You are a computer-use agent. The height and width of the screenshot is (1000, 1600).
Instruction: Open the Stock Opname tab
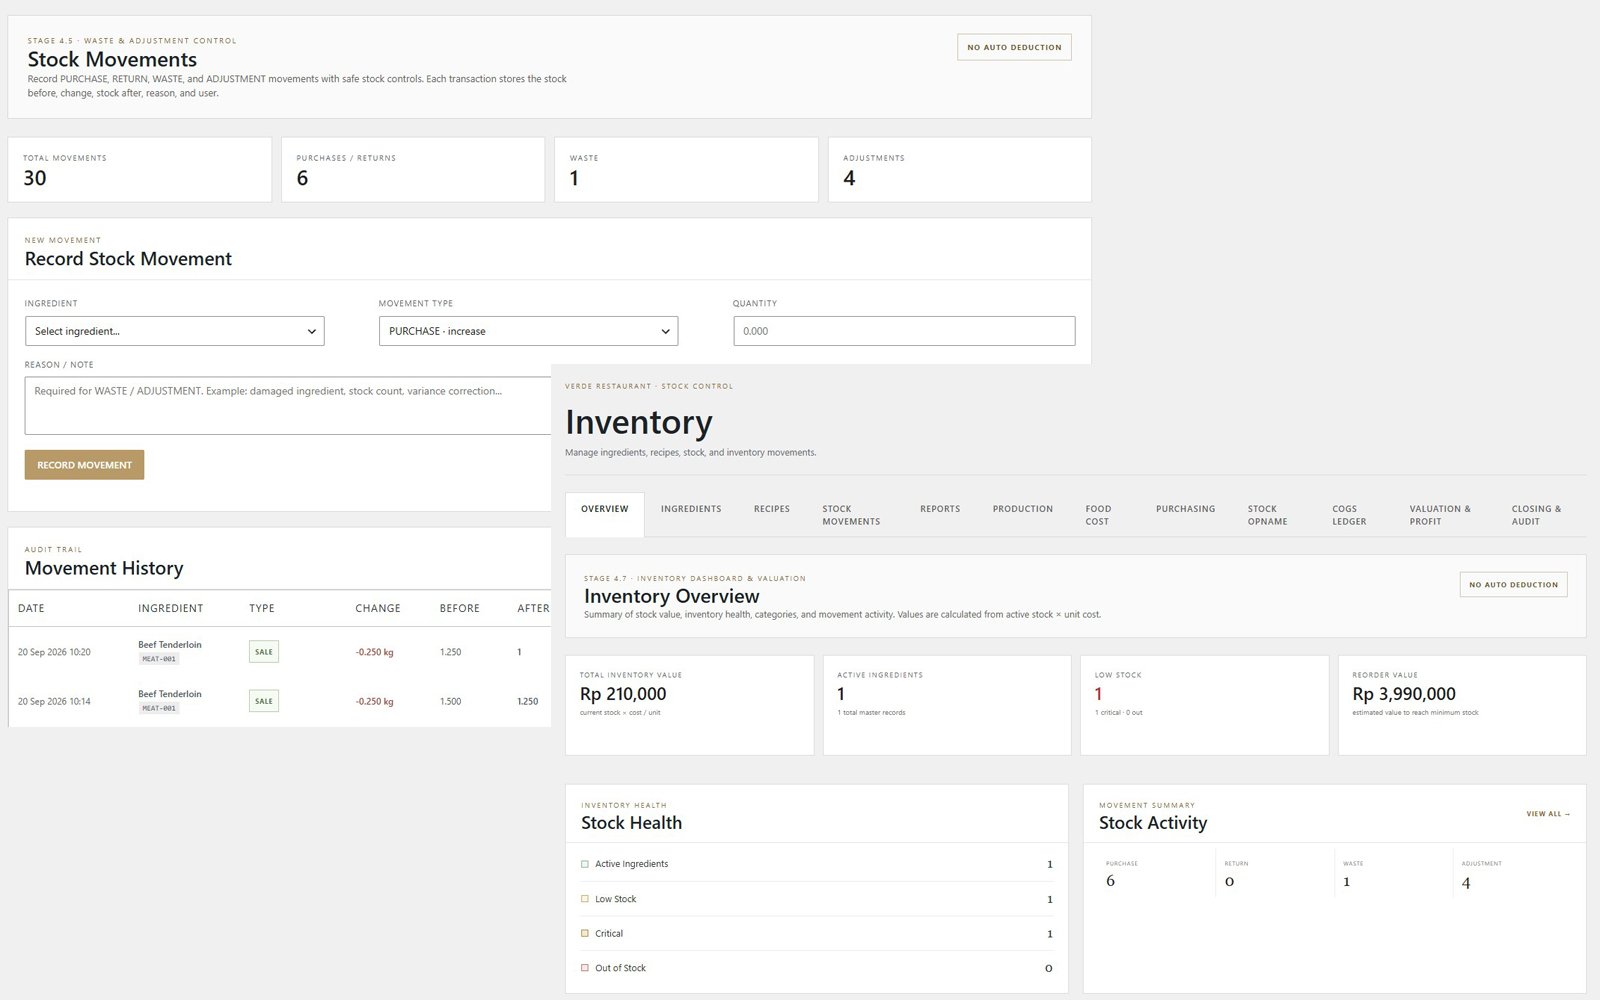[x=1267, y=515]
